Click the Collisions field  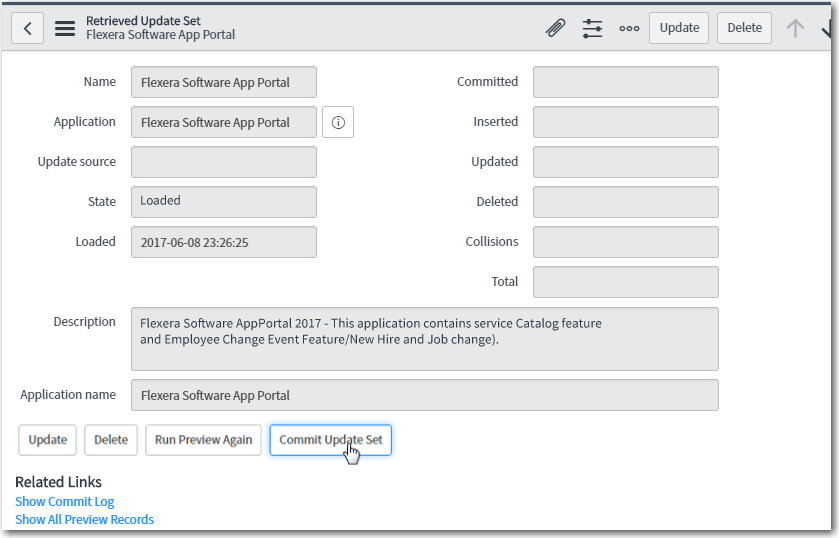point(625,242)
